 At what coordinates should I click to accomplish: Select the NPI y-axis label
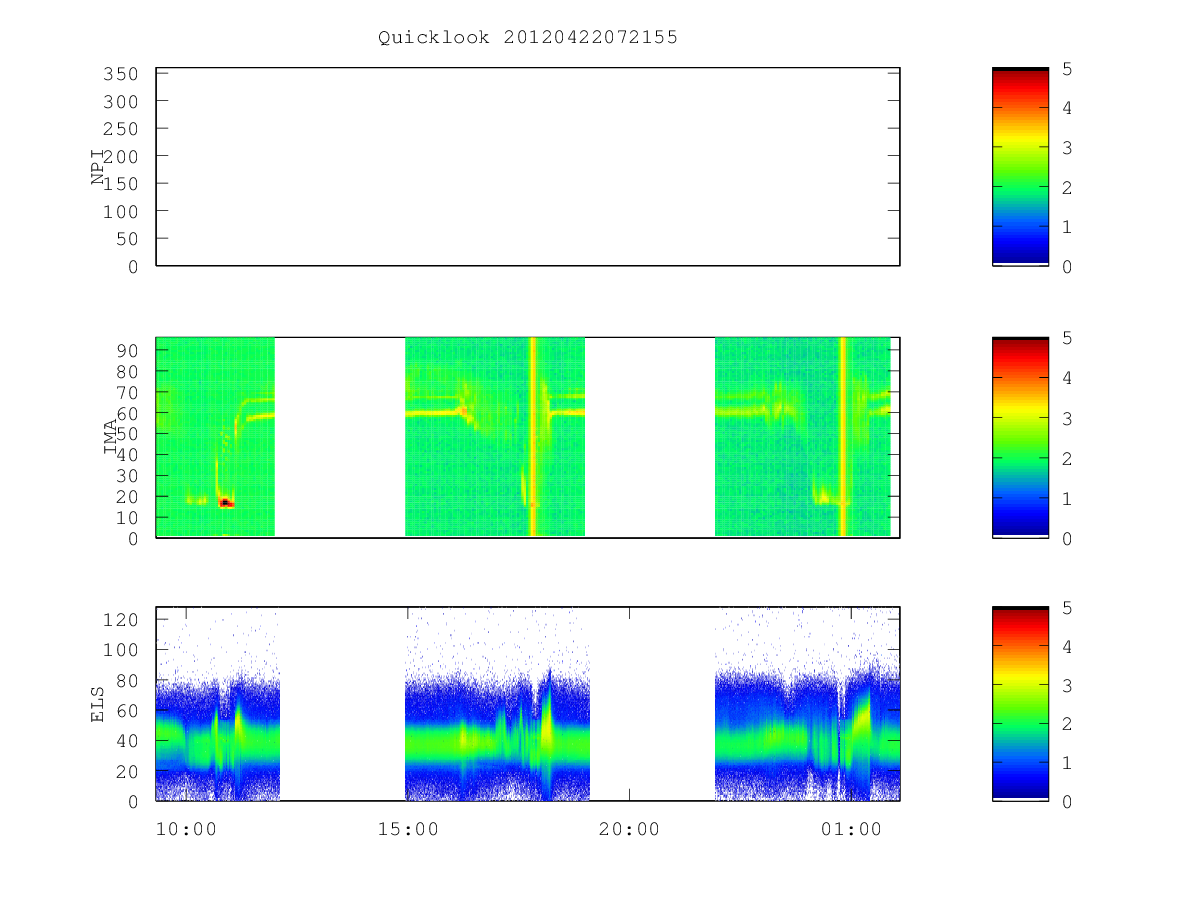pos(99,167)
